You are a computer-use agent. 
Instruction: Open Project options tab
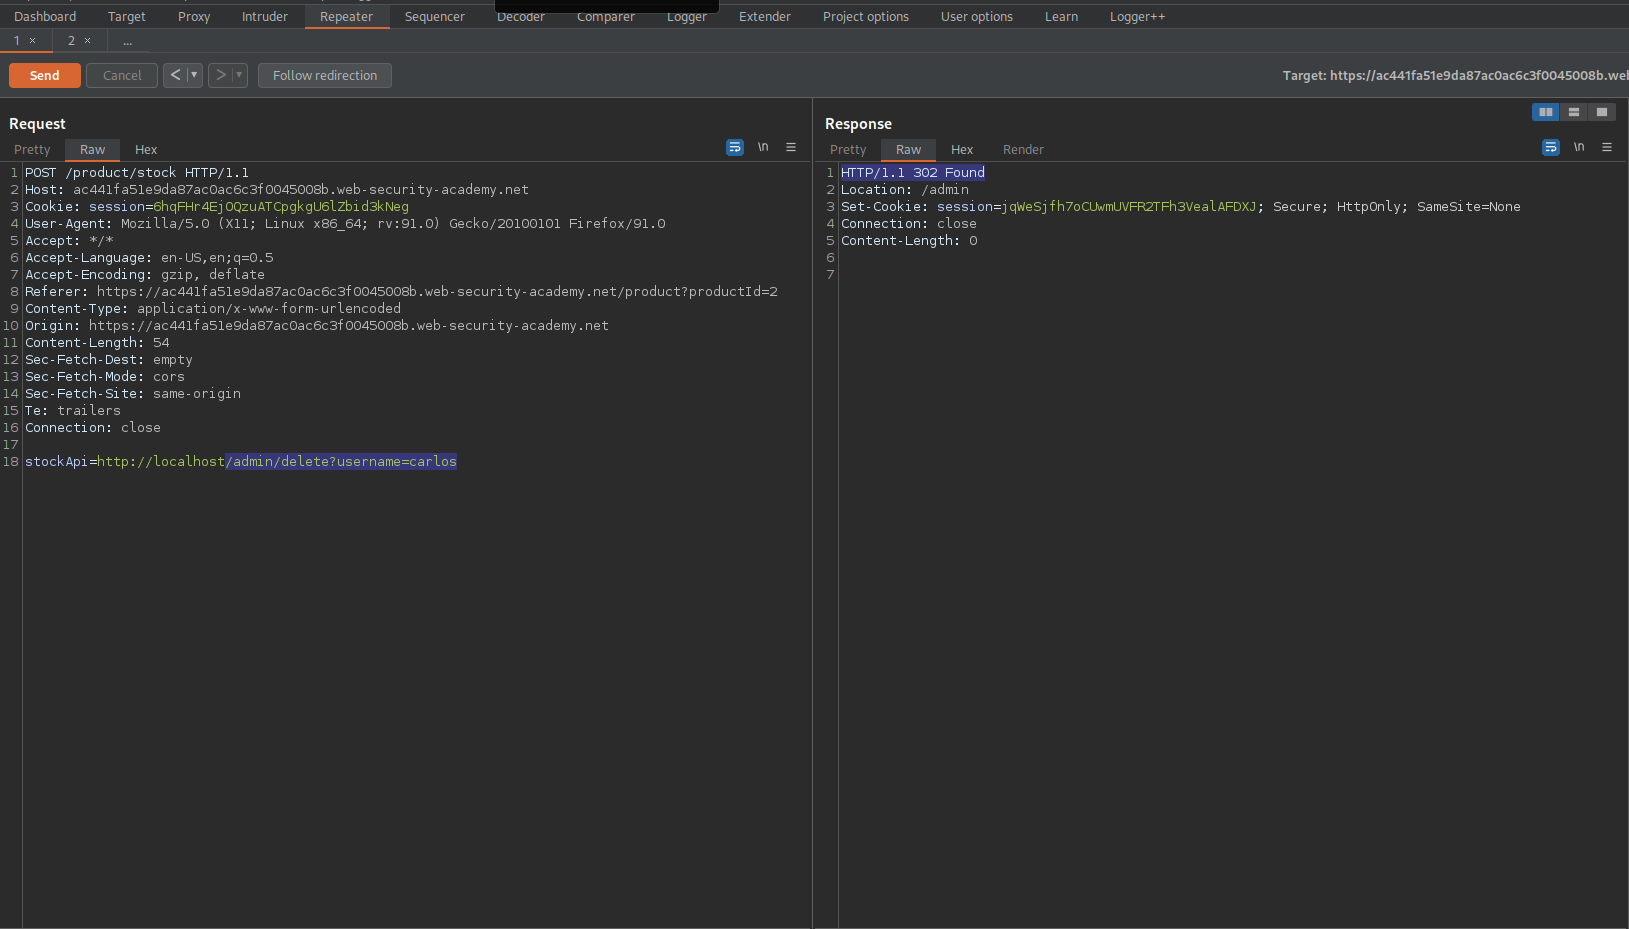(866, 17)
